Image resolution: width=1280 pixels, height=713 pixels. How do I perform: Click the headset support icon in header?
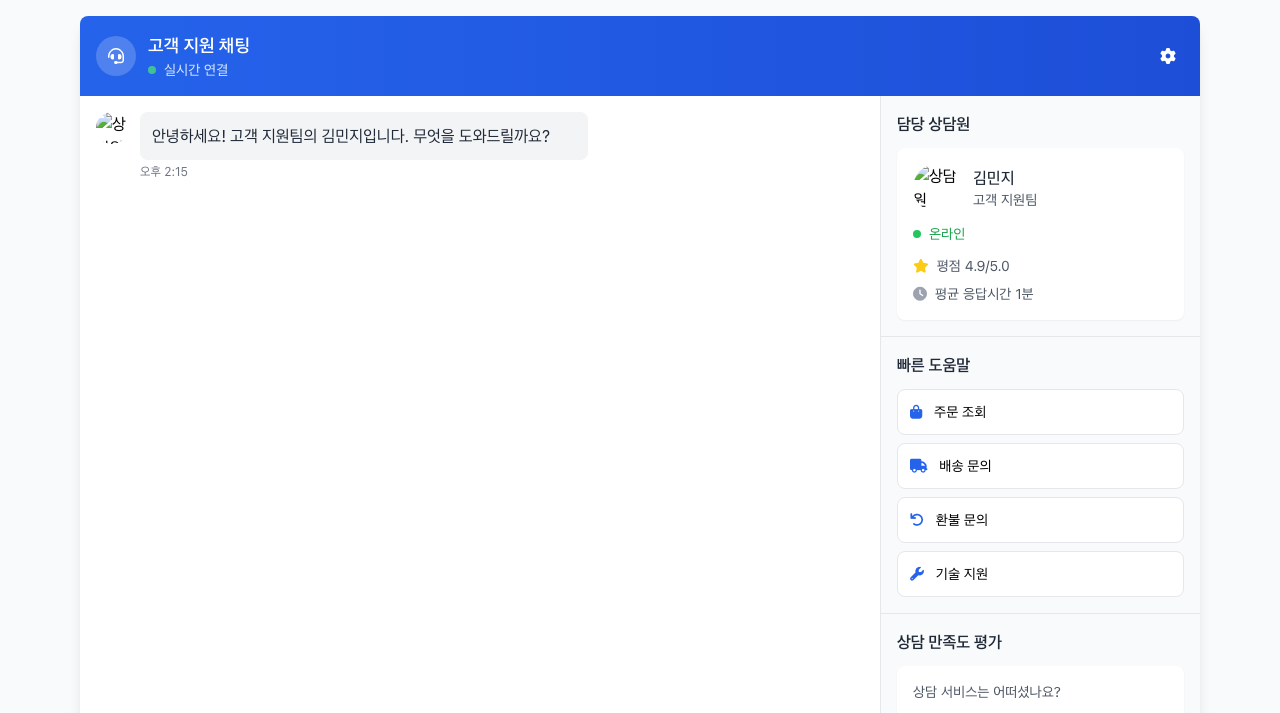click(116, 56)
